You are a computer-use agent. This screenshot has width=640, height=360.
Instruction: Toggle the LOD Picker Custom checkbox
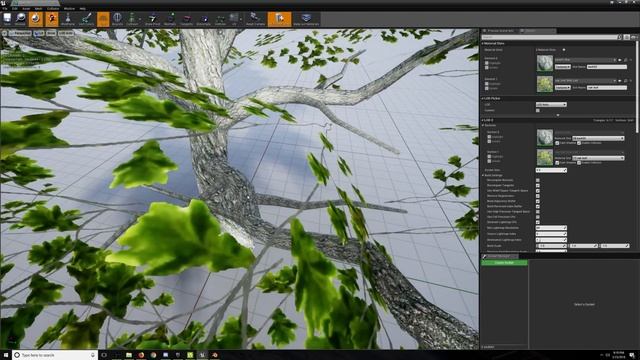point(538,110)
